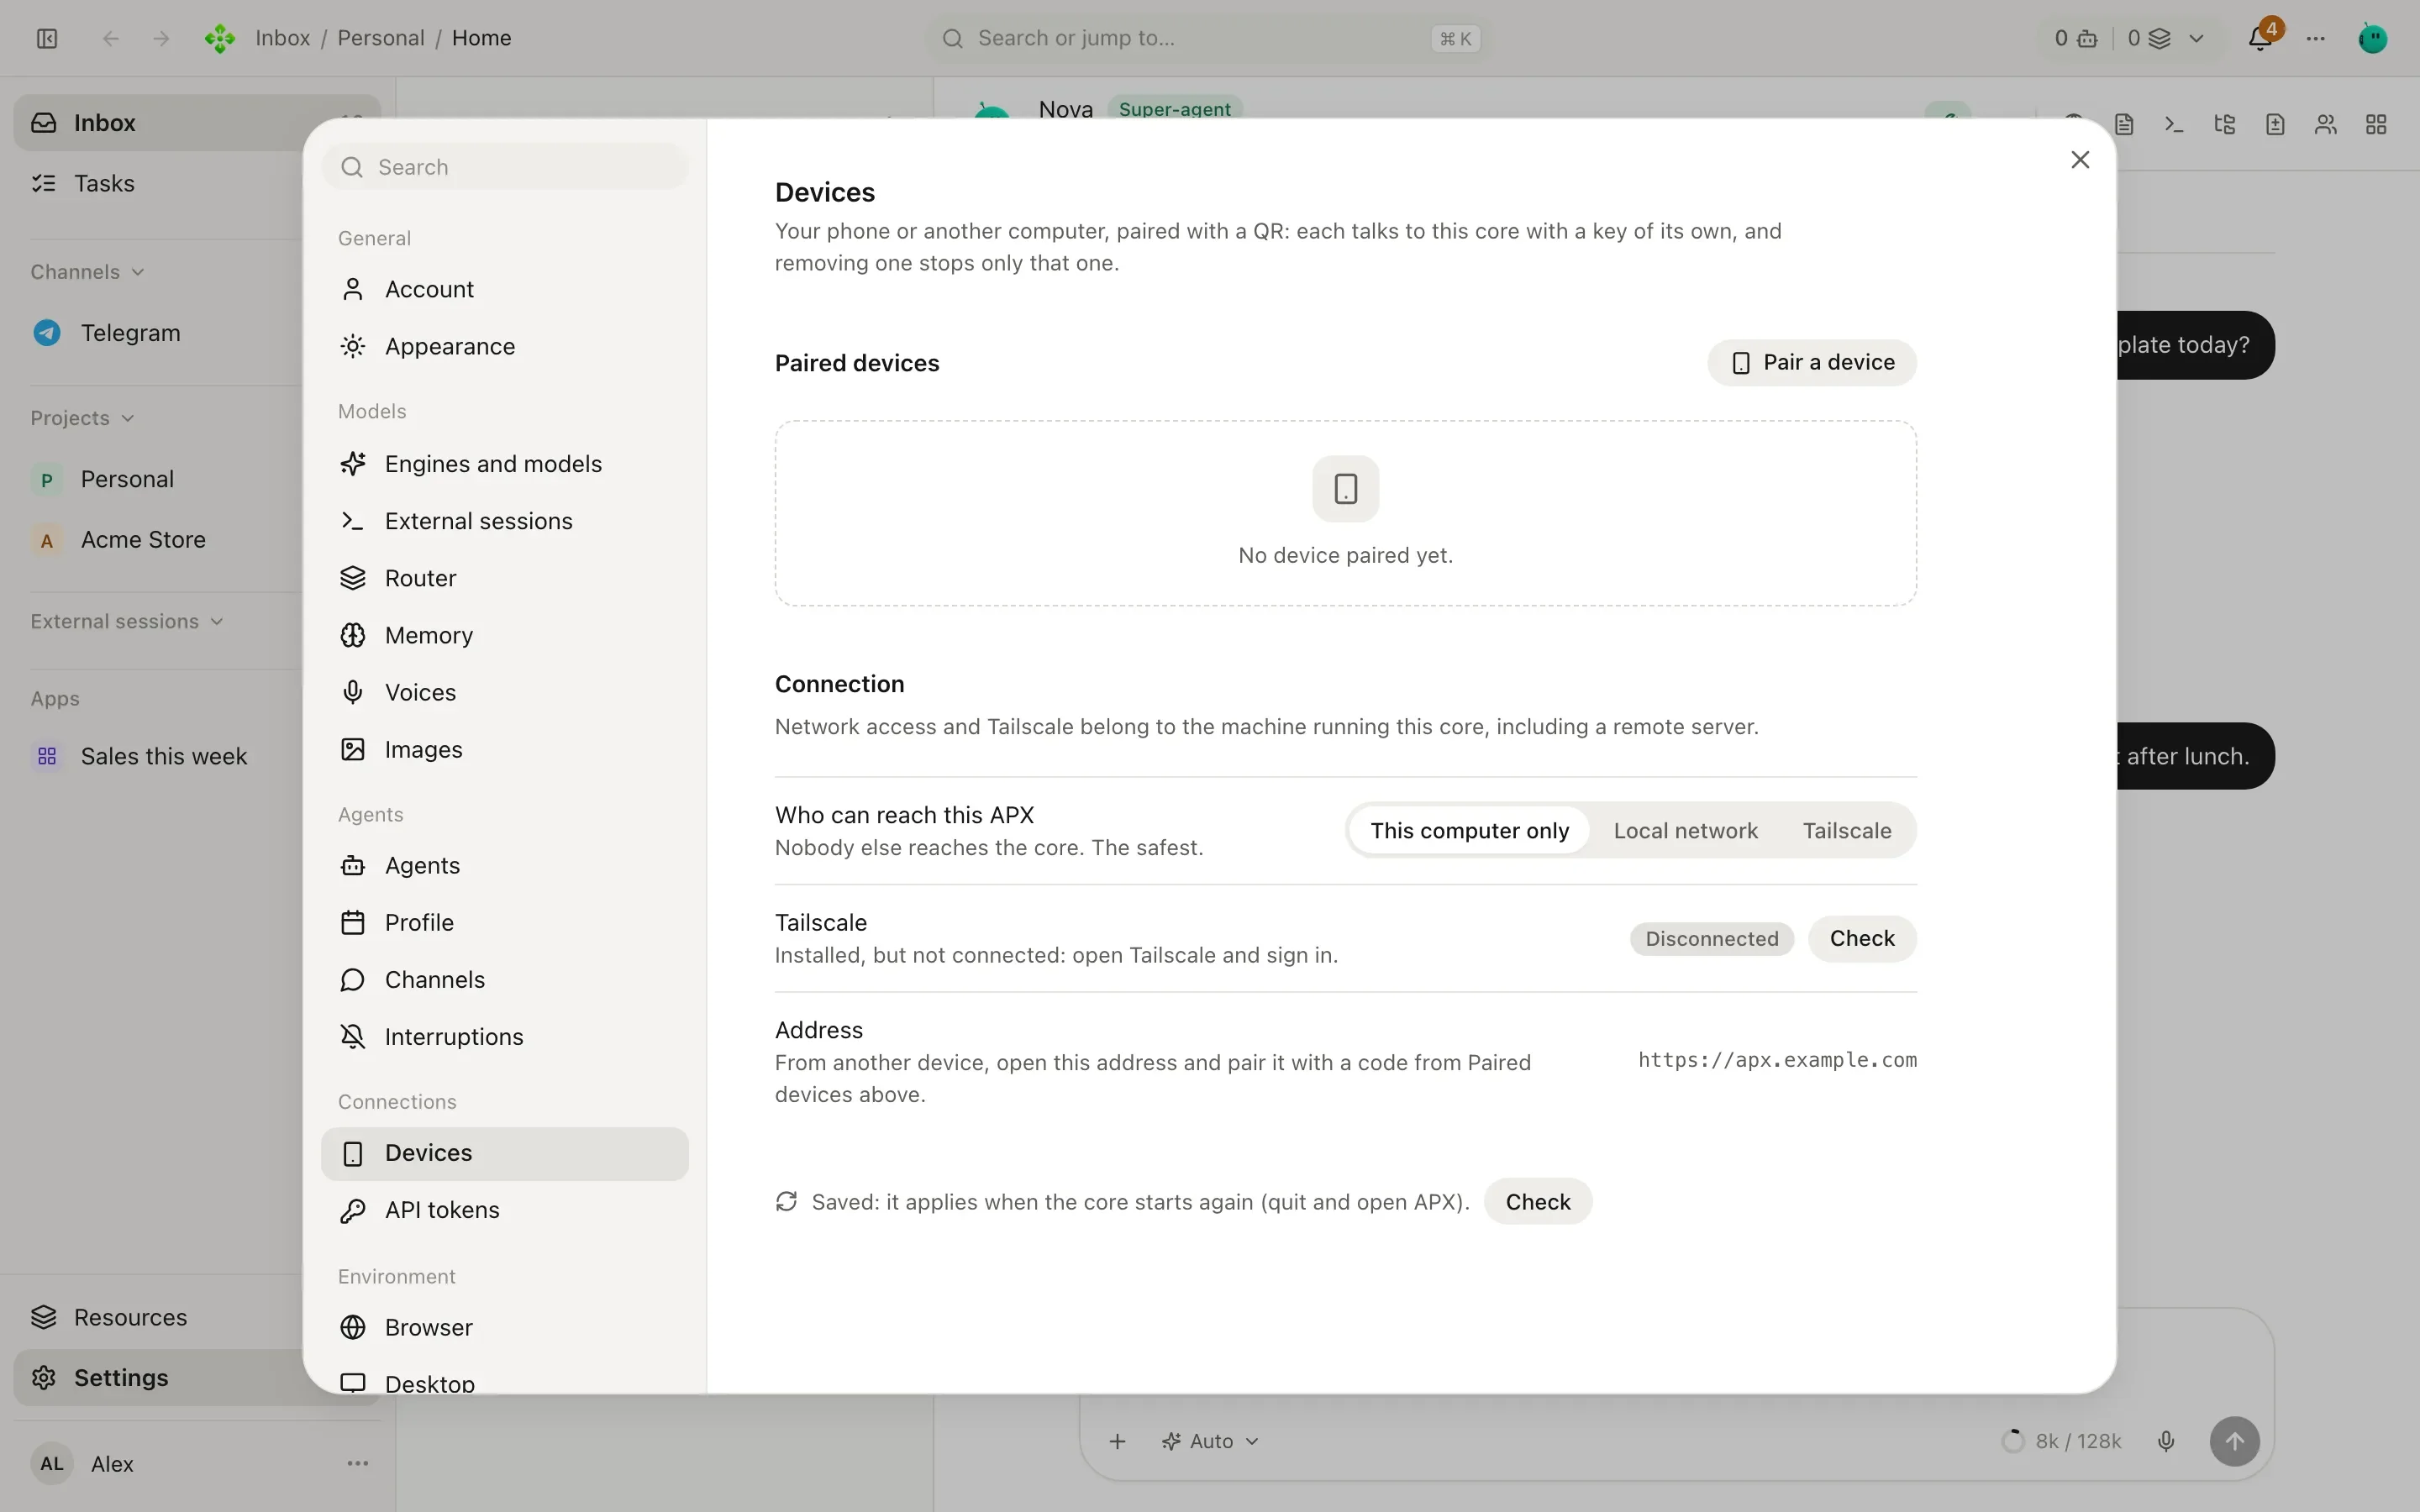The height and width of the screenshot is (1512, 2420).
Task: Click the 8k / 128k context indicator
Action: 2062,1441
